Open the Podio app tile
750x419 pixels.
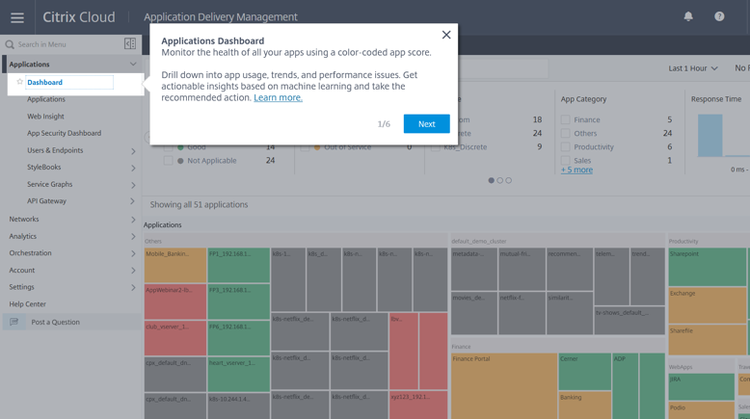(701, 410)
